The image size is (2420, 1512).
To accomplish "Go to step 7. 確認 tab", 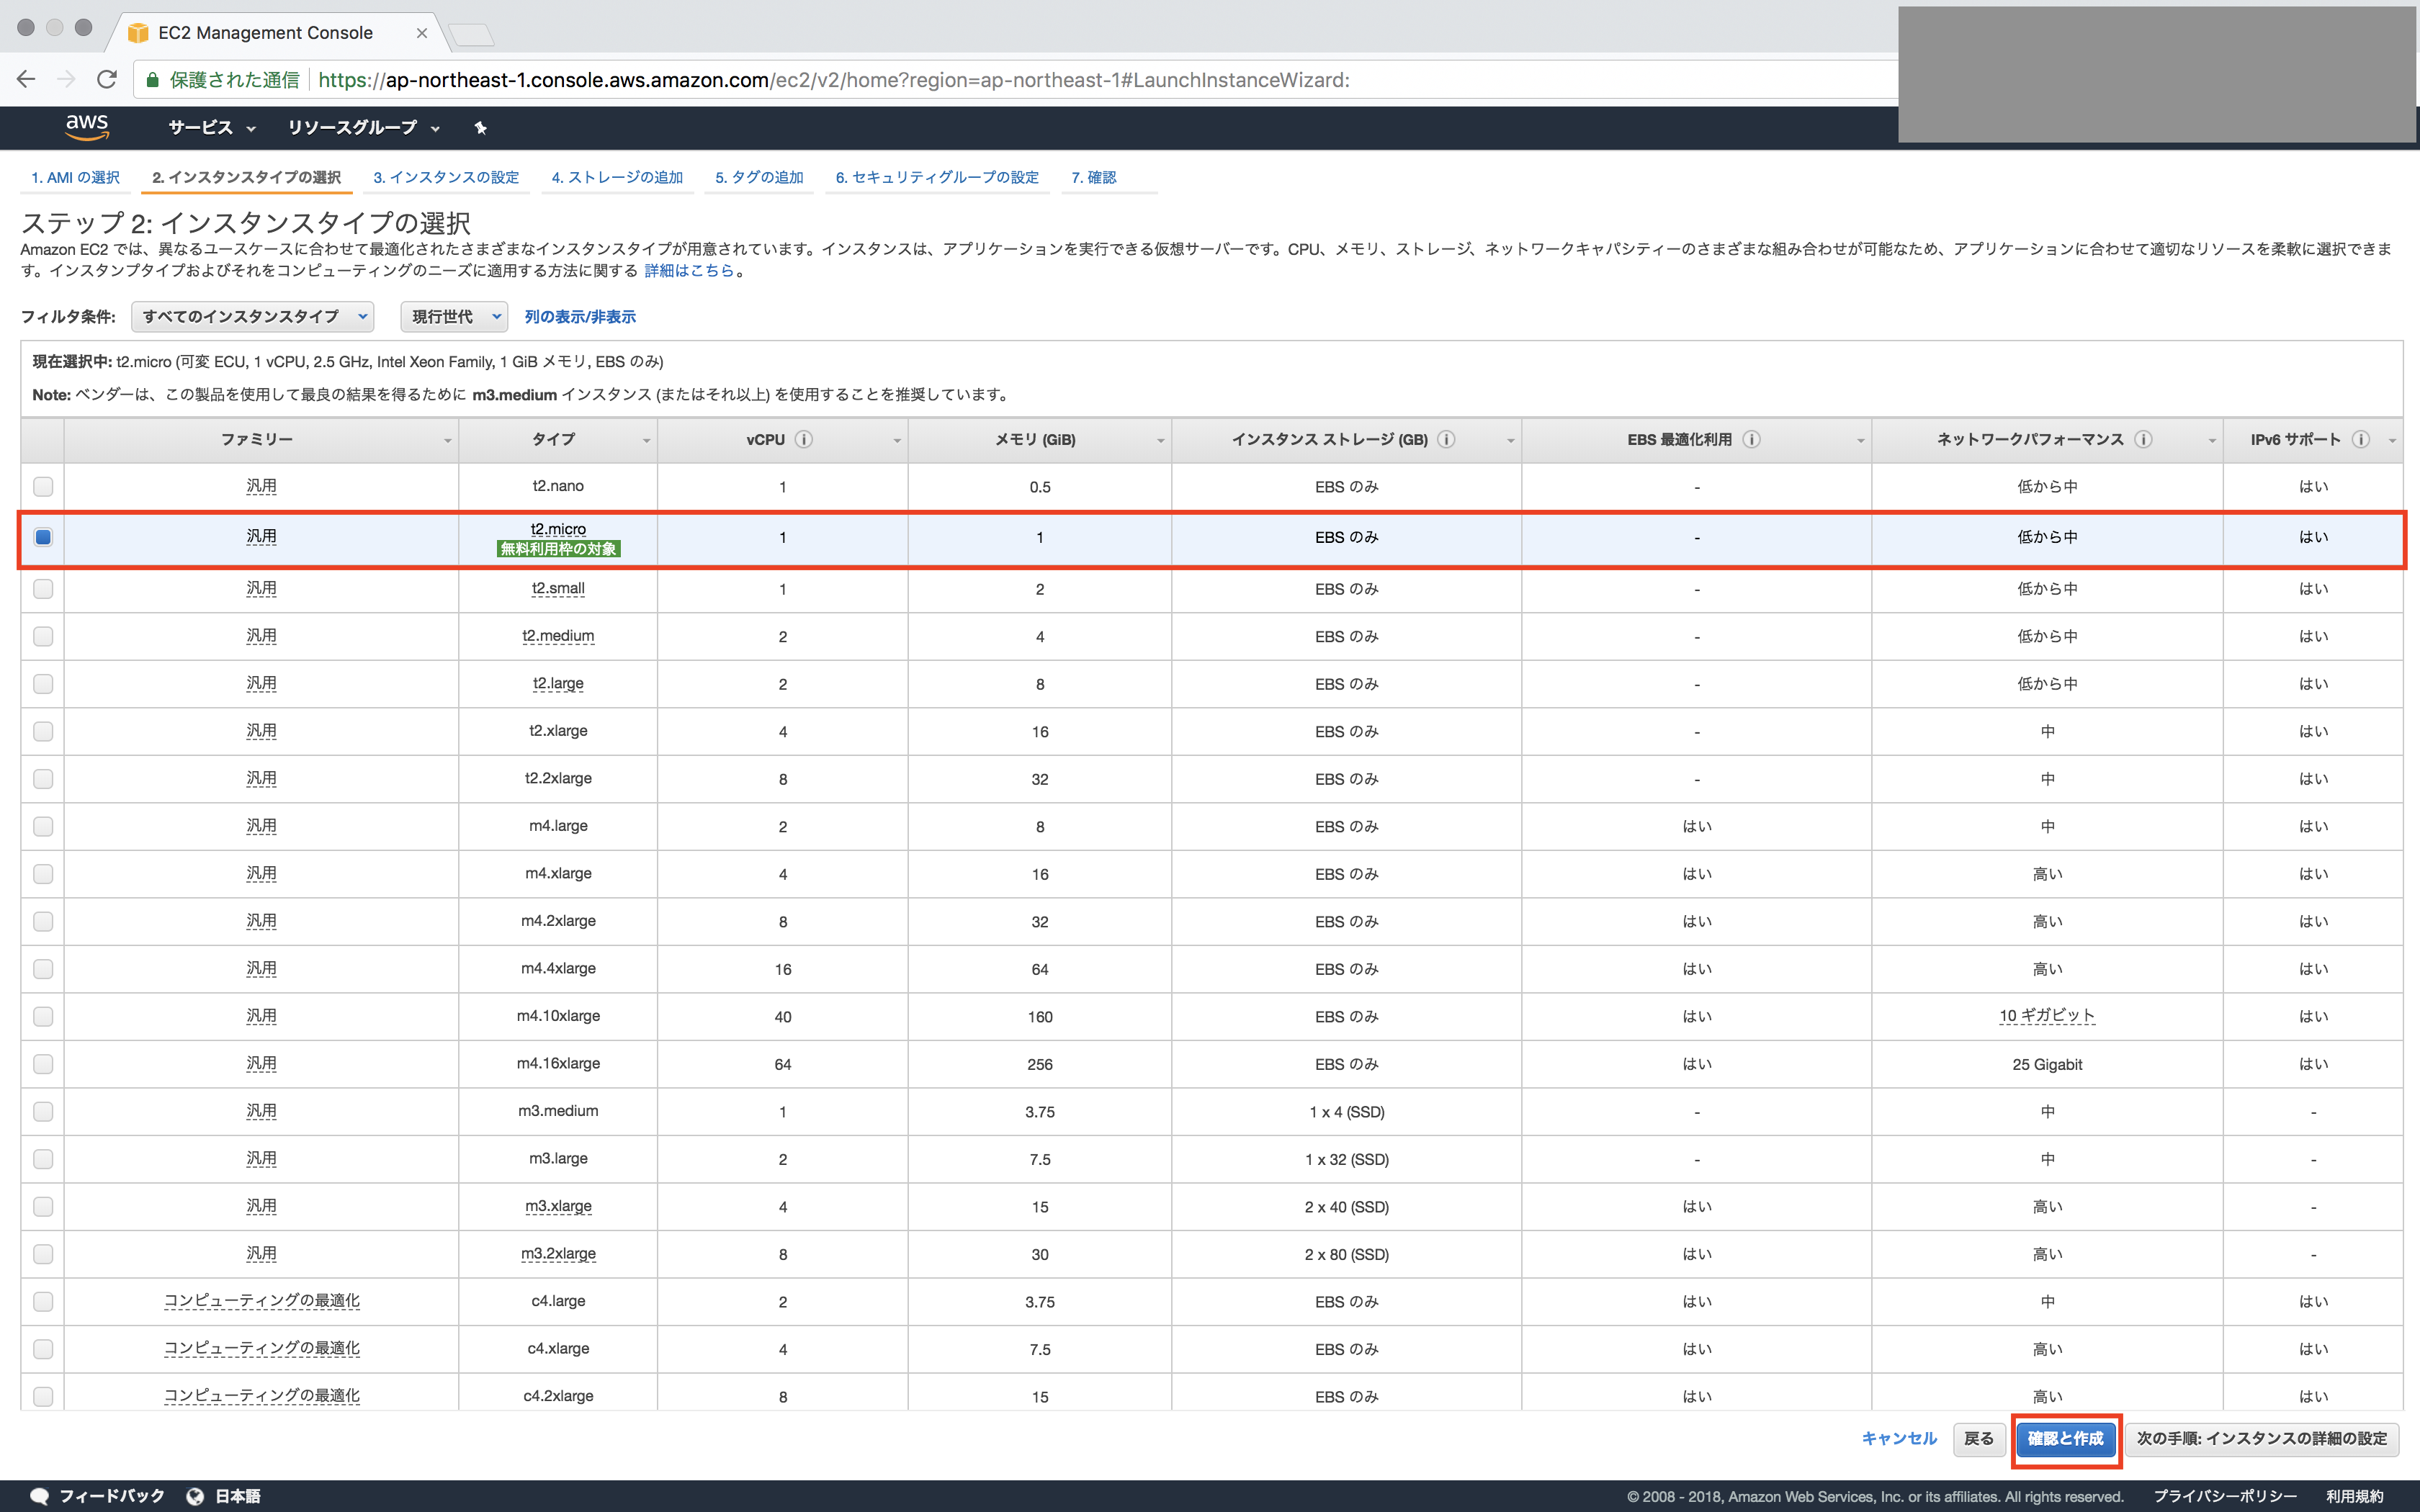I will (1094, 177).
